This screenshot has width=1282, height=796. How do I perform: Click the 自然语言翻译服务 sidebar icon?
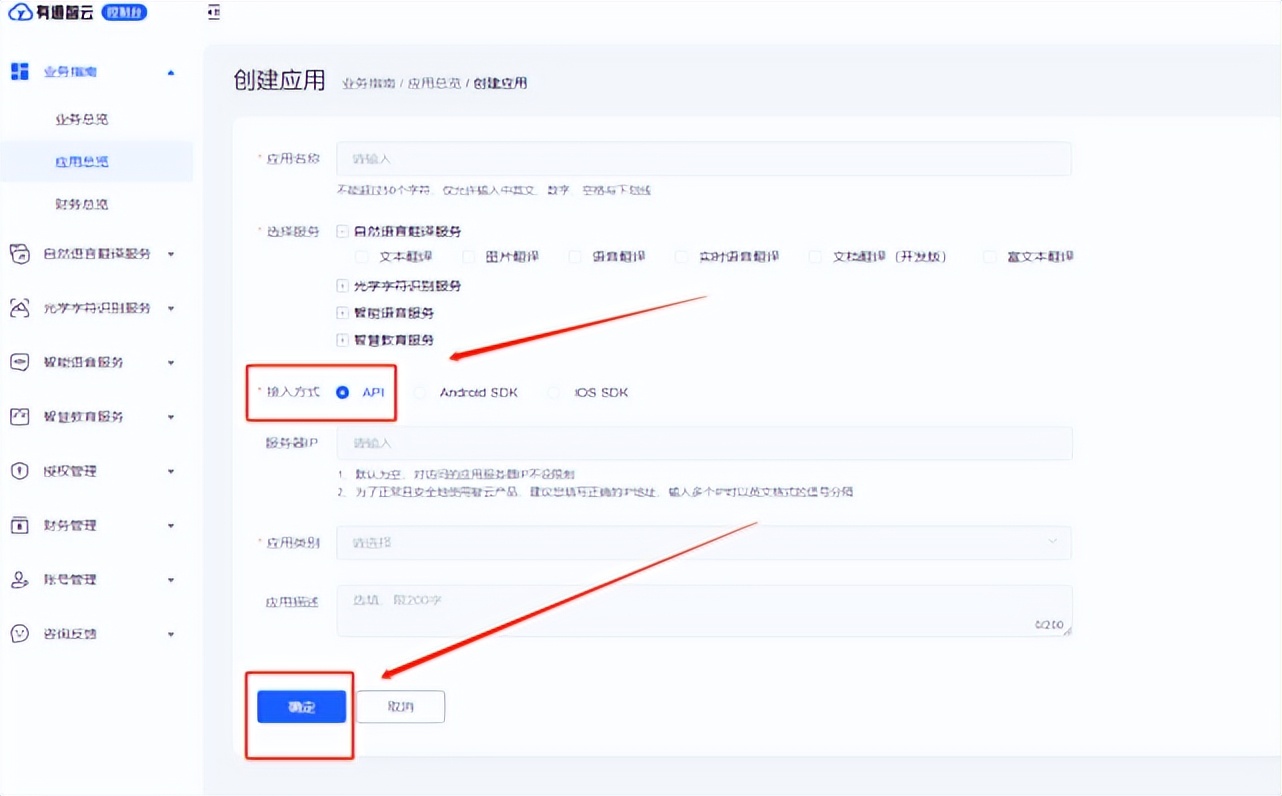(x=19, y=253)
